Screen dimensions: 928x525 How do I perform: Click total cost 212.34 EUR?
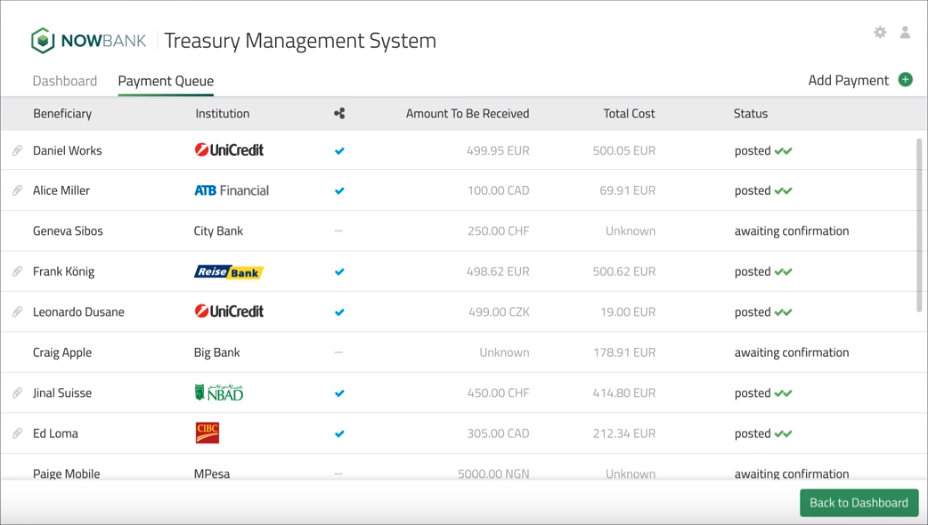pyautogui.click(x=624, y=433)
